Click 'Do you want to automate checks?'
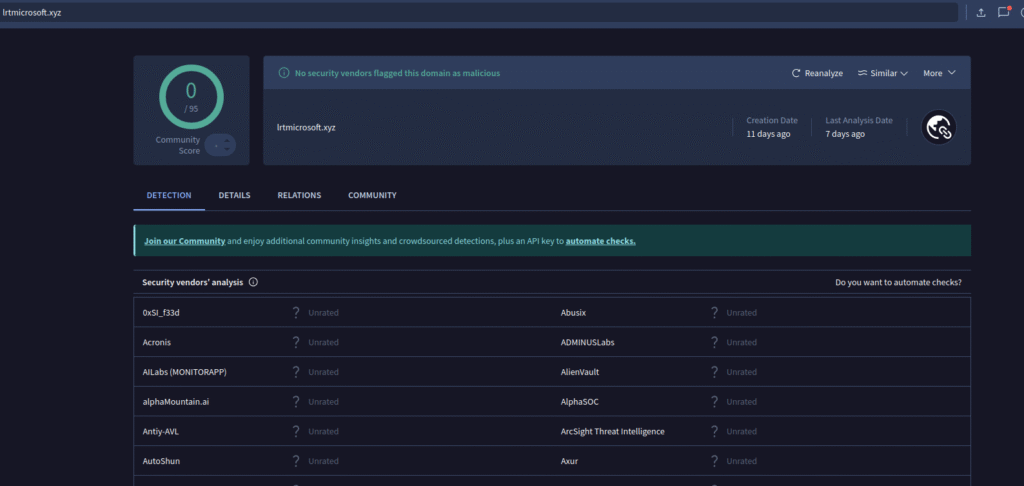This screenshot has width=1024, height=486. click(x=898, y=282)
